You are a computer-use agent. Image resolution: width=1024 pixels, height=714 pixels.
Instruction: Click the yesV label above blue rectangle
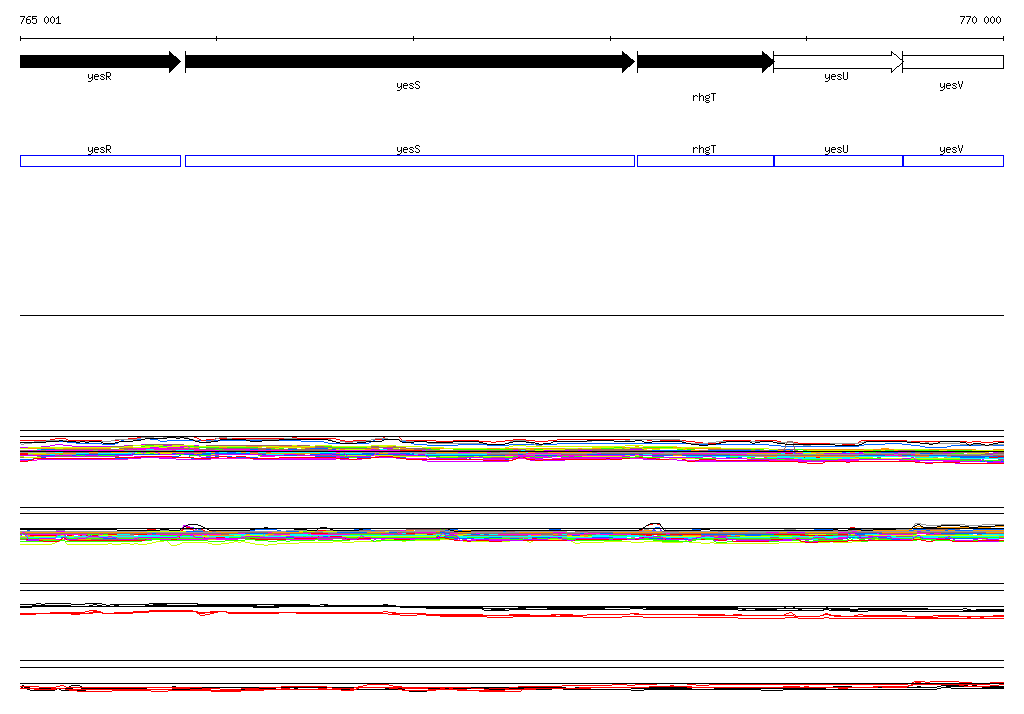(x=952, y=149)
